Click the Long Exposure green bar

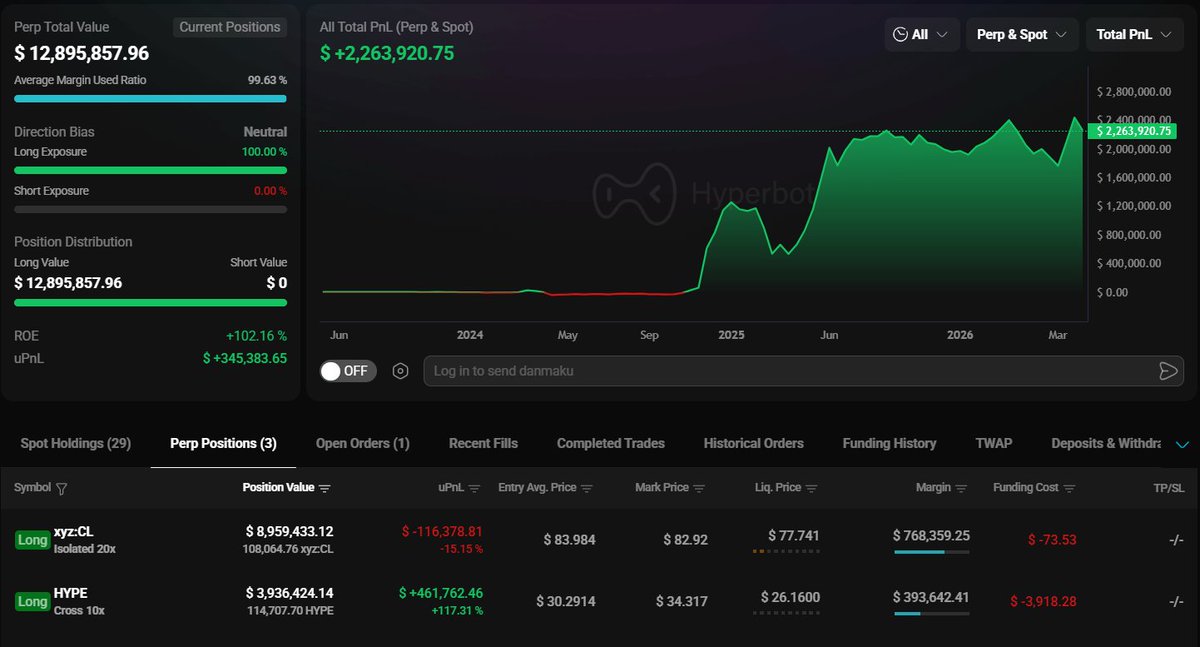150,170
